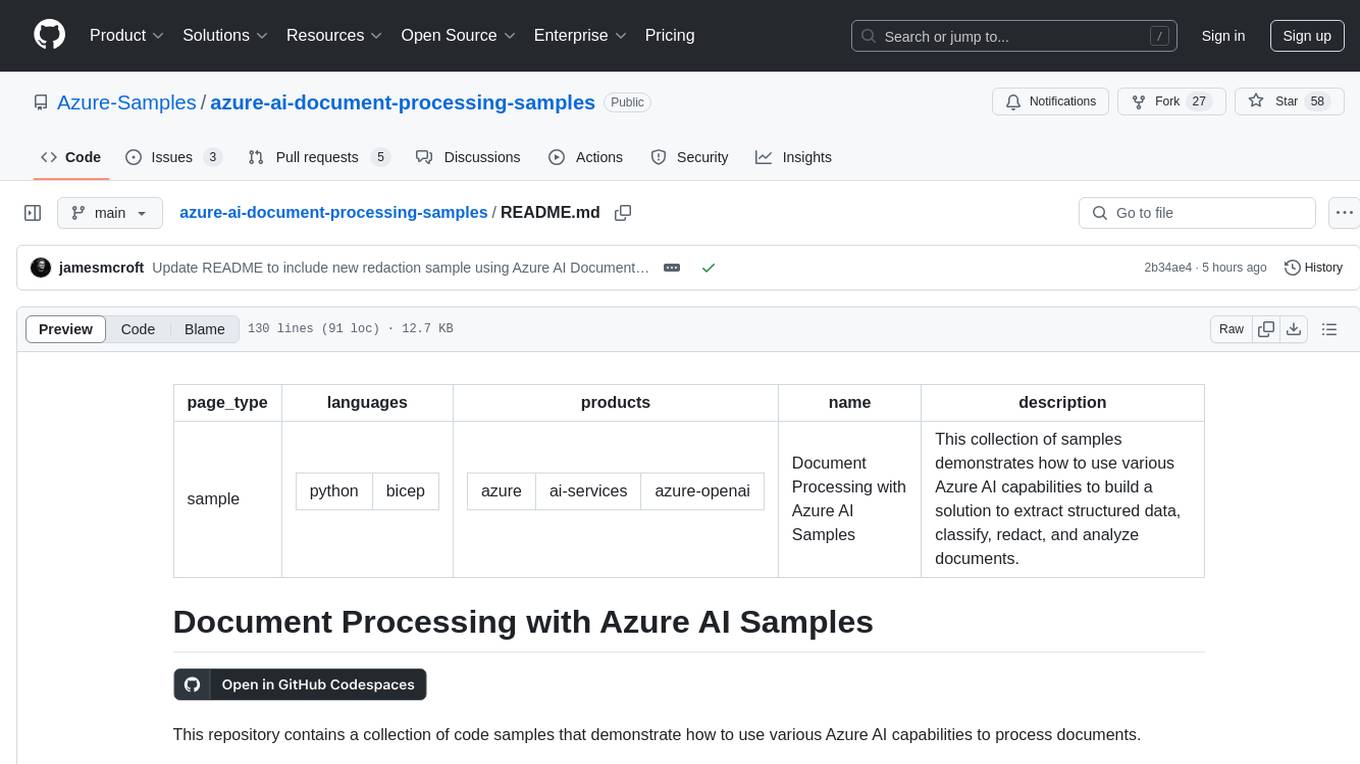Image resolution: width=1360 pixels, height=764 pixels.
Task: Click the Sign up button
Action: click(x=1307, y=36)
